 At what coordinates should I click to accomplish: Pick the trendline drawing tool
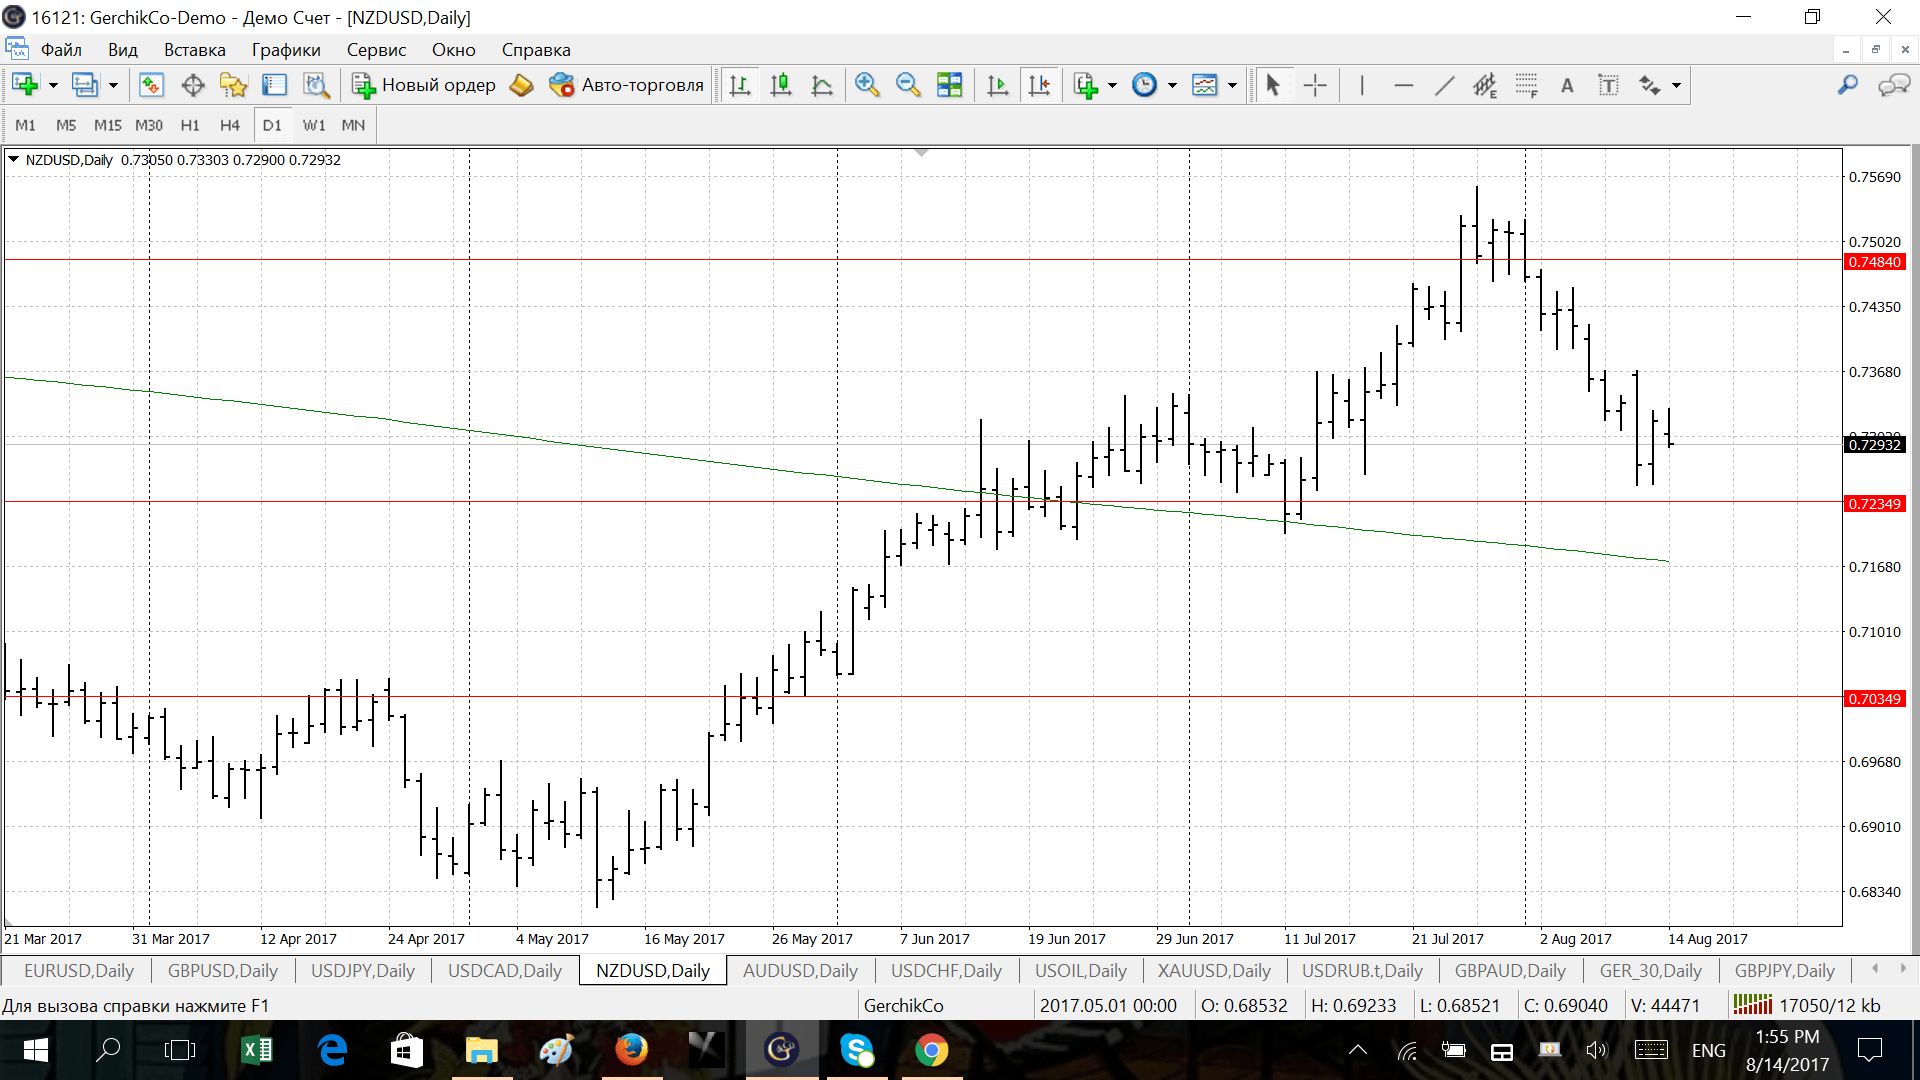click(x=1444, y=85)
